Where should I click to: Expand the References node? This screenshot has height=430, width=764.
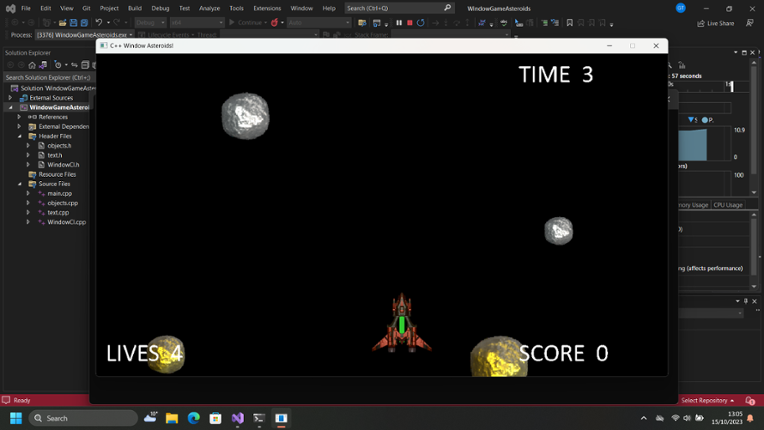click(19, 117)
